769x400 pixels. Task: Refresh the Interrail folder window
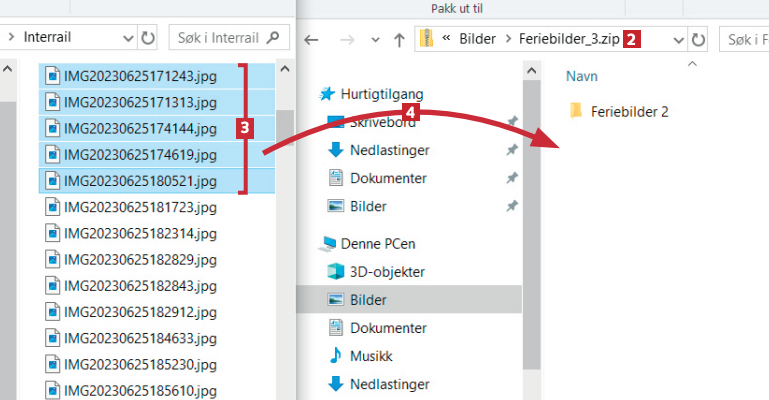coord(148,38)
